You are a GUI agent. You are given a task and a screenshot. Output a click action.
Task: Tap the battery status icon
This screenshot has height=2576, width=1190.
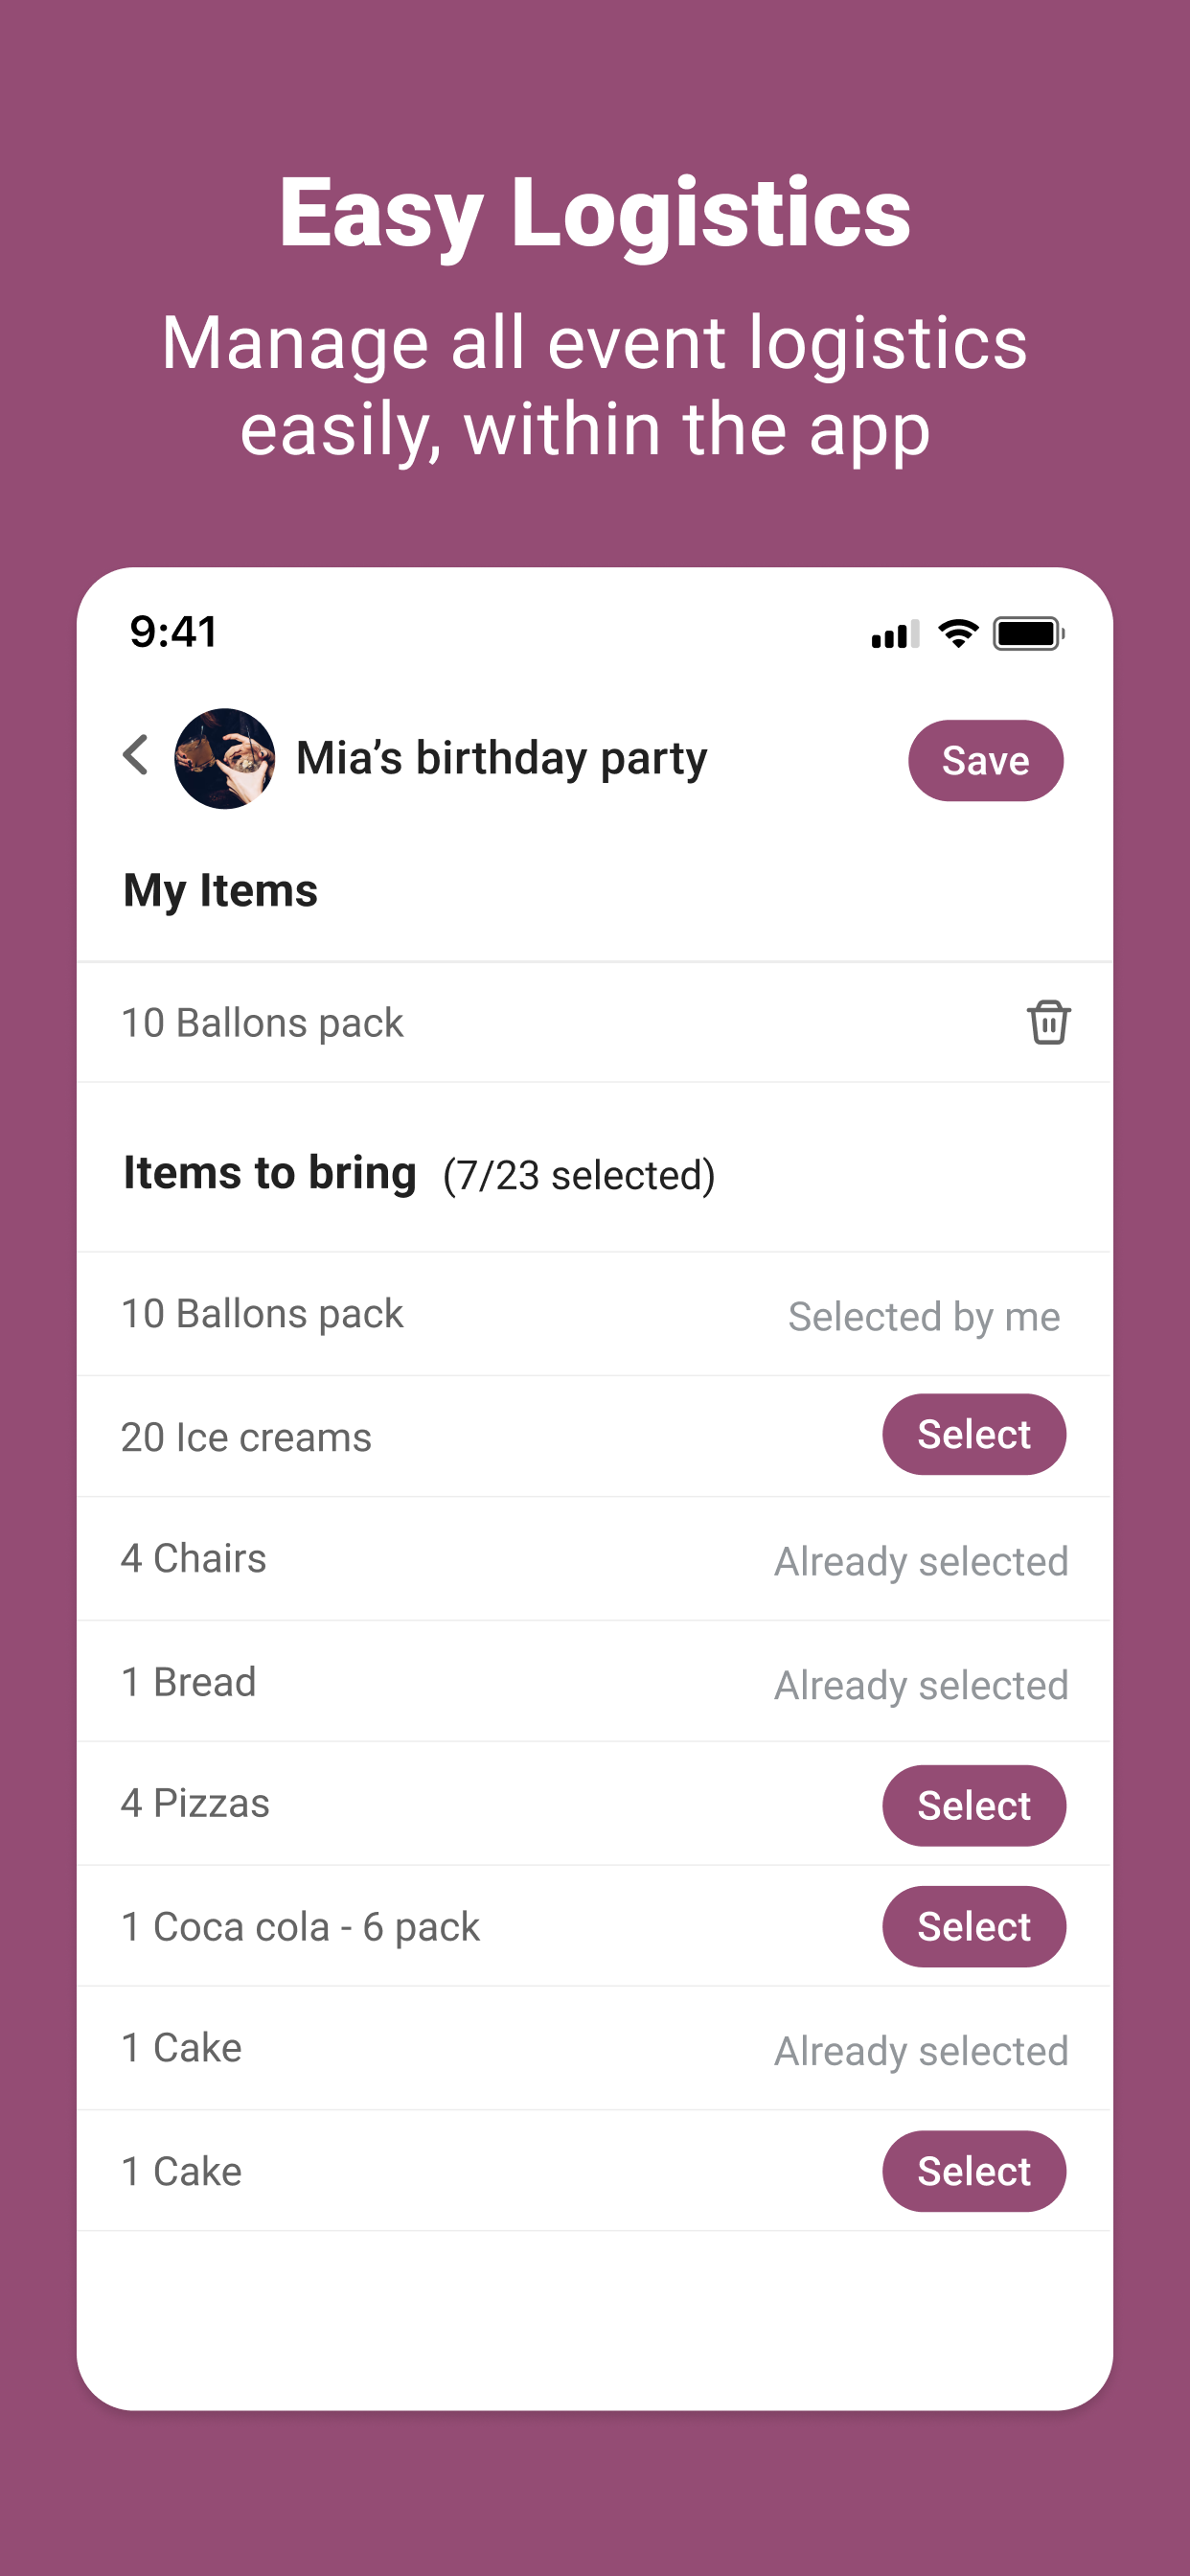point(1028,633)
